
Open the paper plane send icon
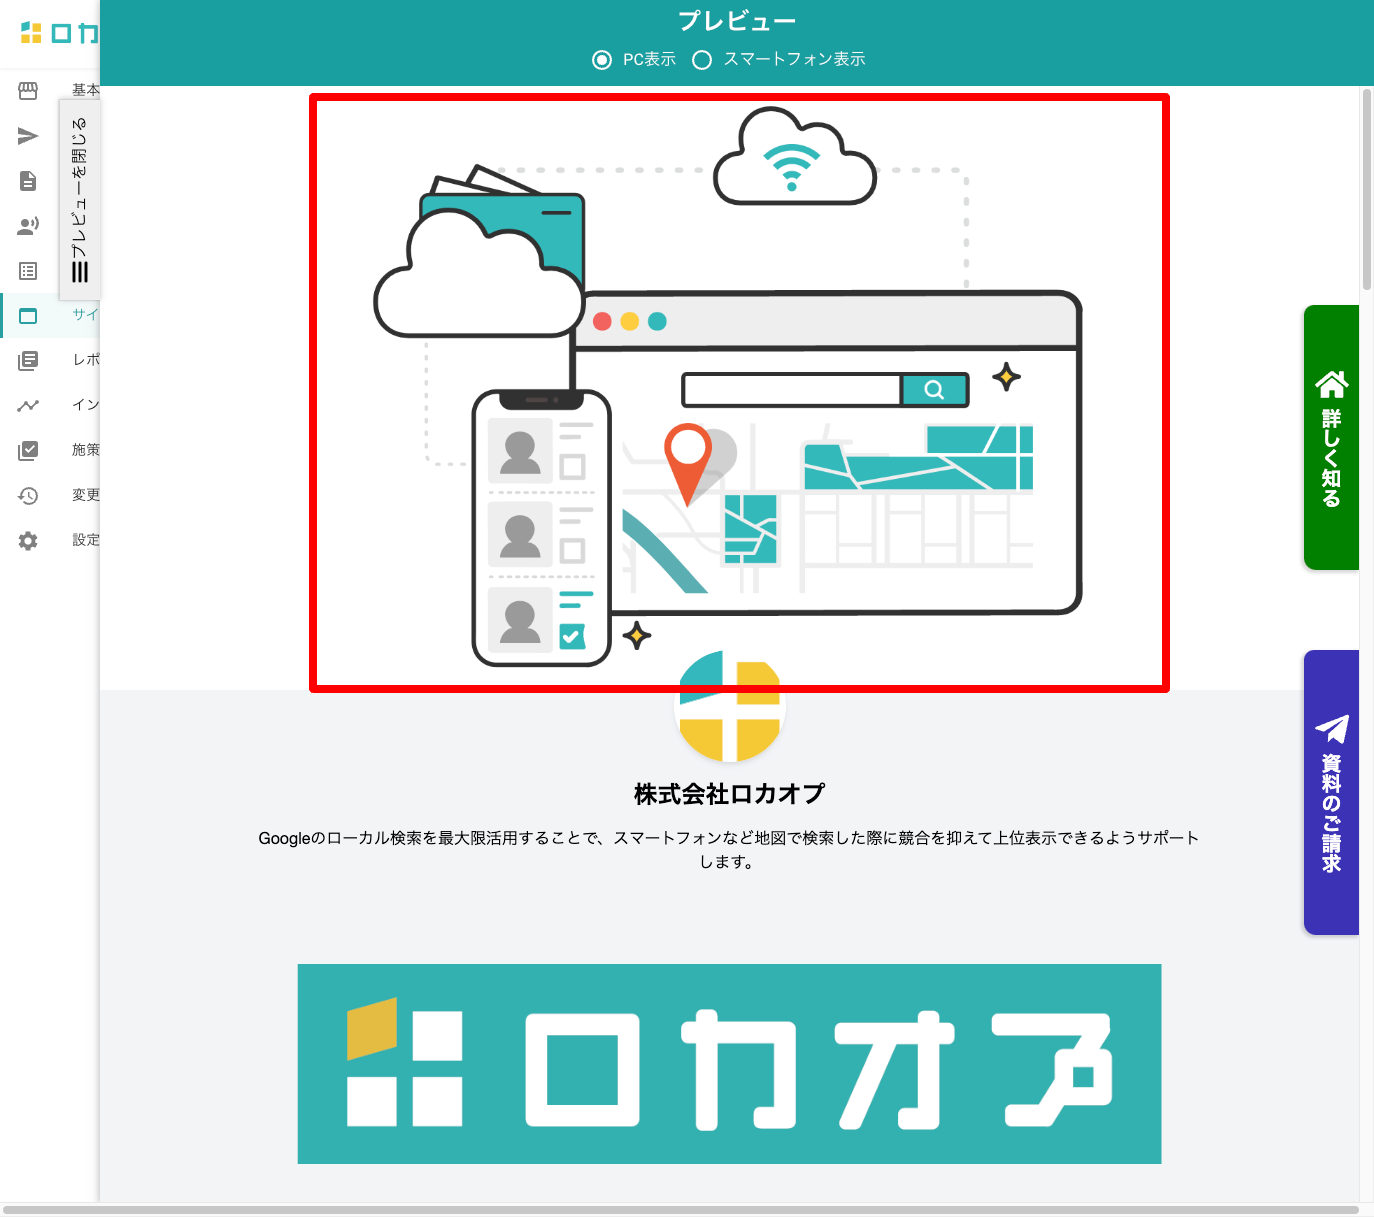28,136
